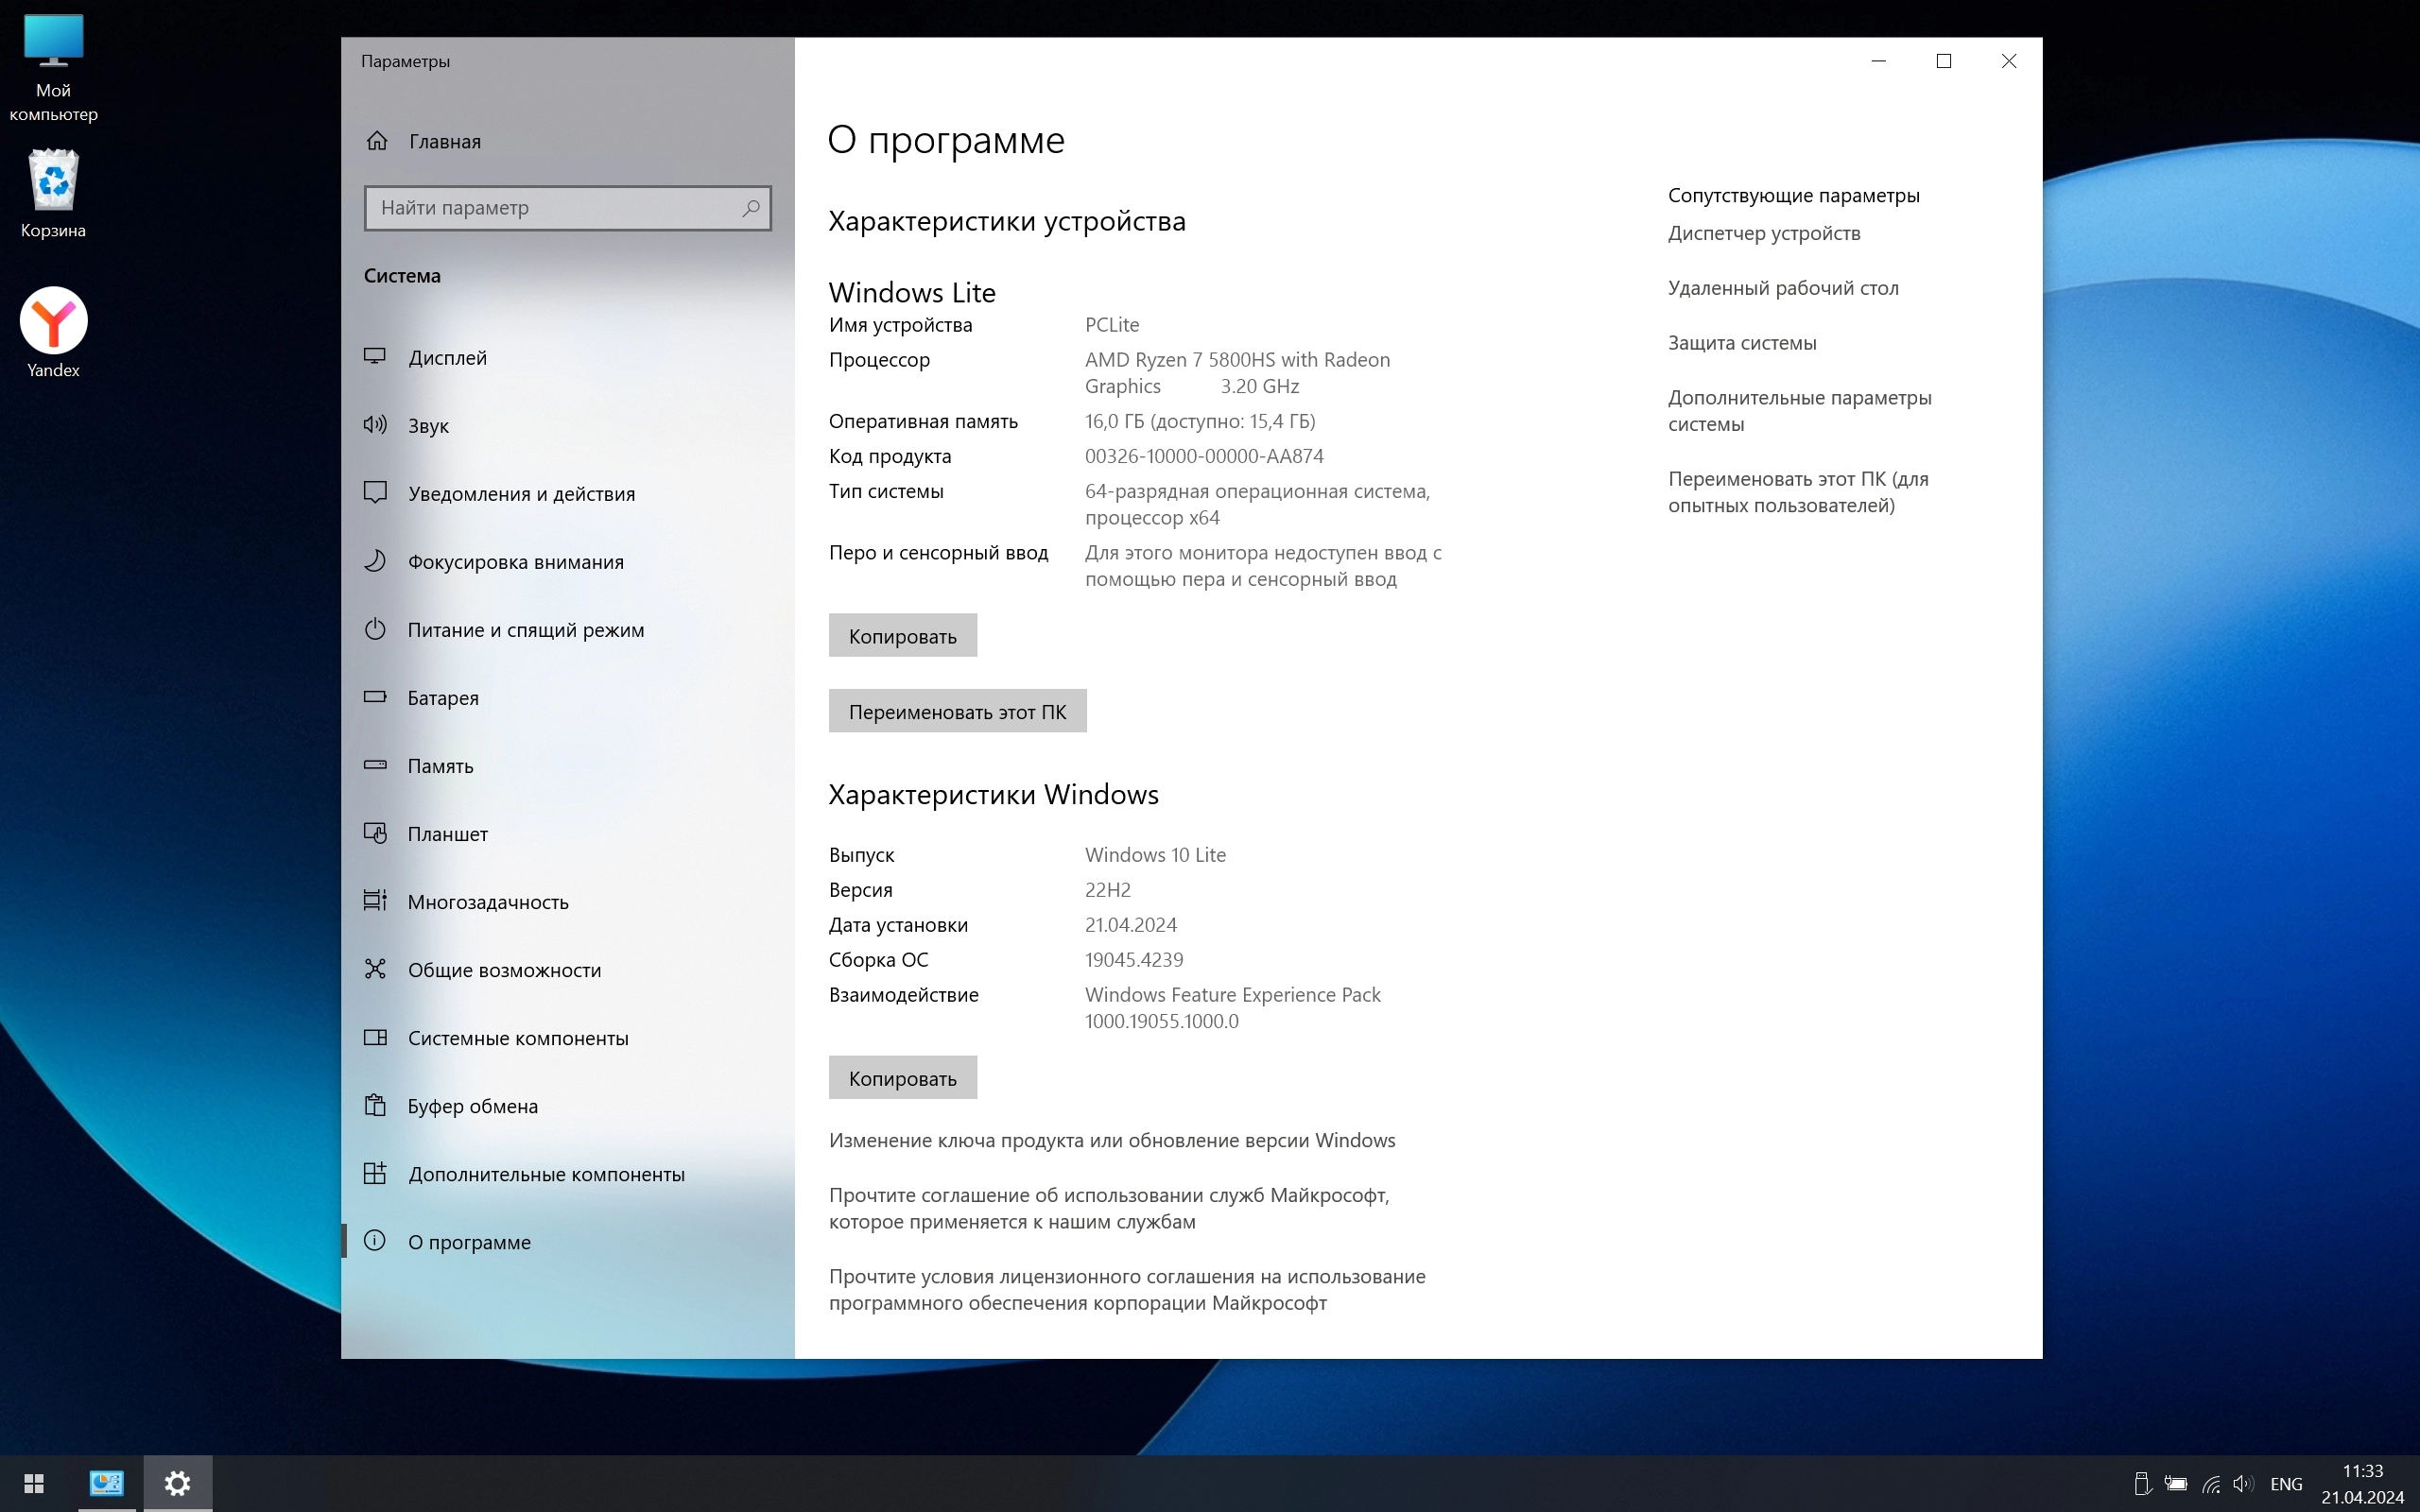The width and height of the screenshot is (2420, 1512).
Task: Open Yandex browser desktop shortcut
Action: (54, 322)
